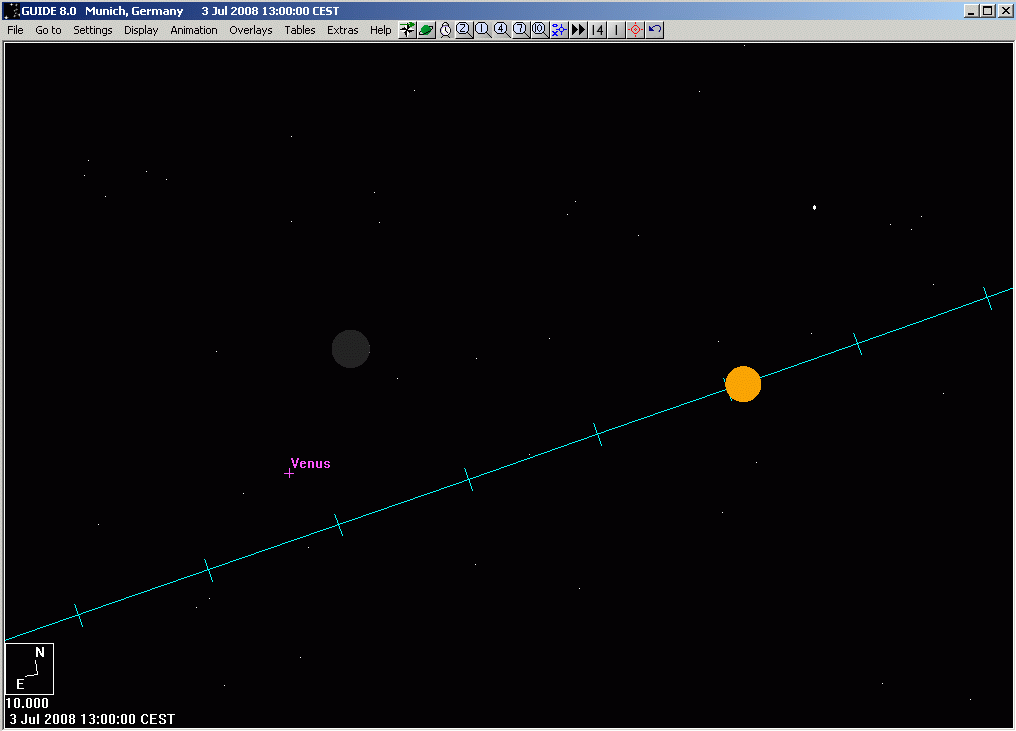Open the Tables menu

point(300,30)
